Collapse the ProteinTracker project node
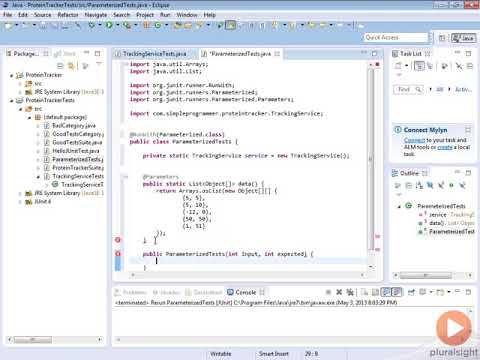 11,75
